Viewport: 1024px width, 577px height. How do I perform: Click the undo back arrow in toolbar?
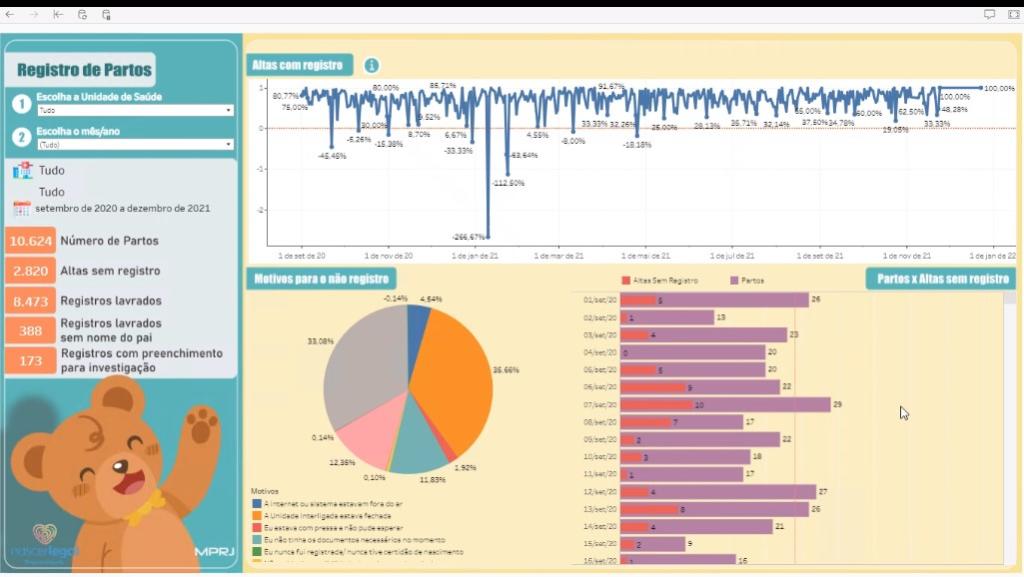(10, 15)
